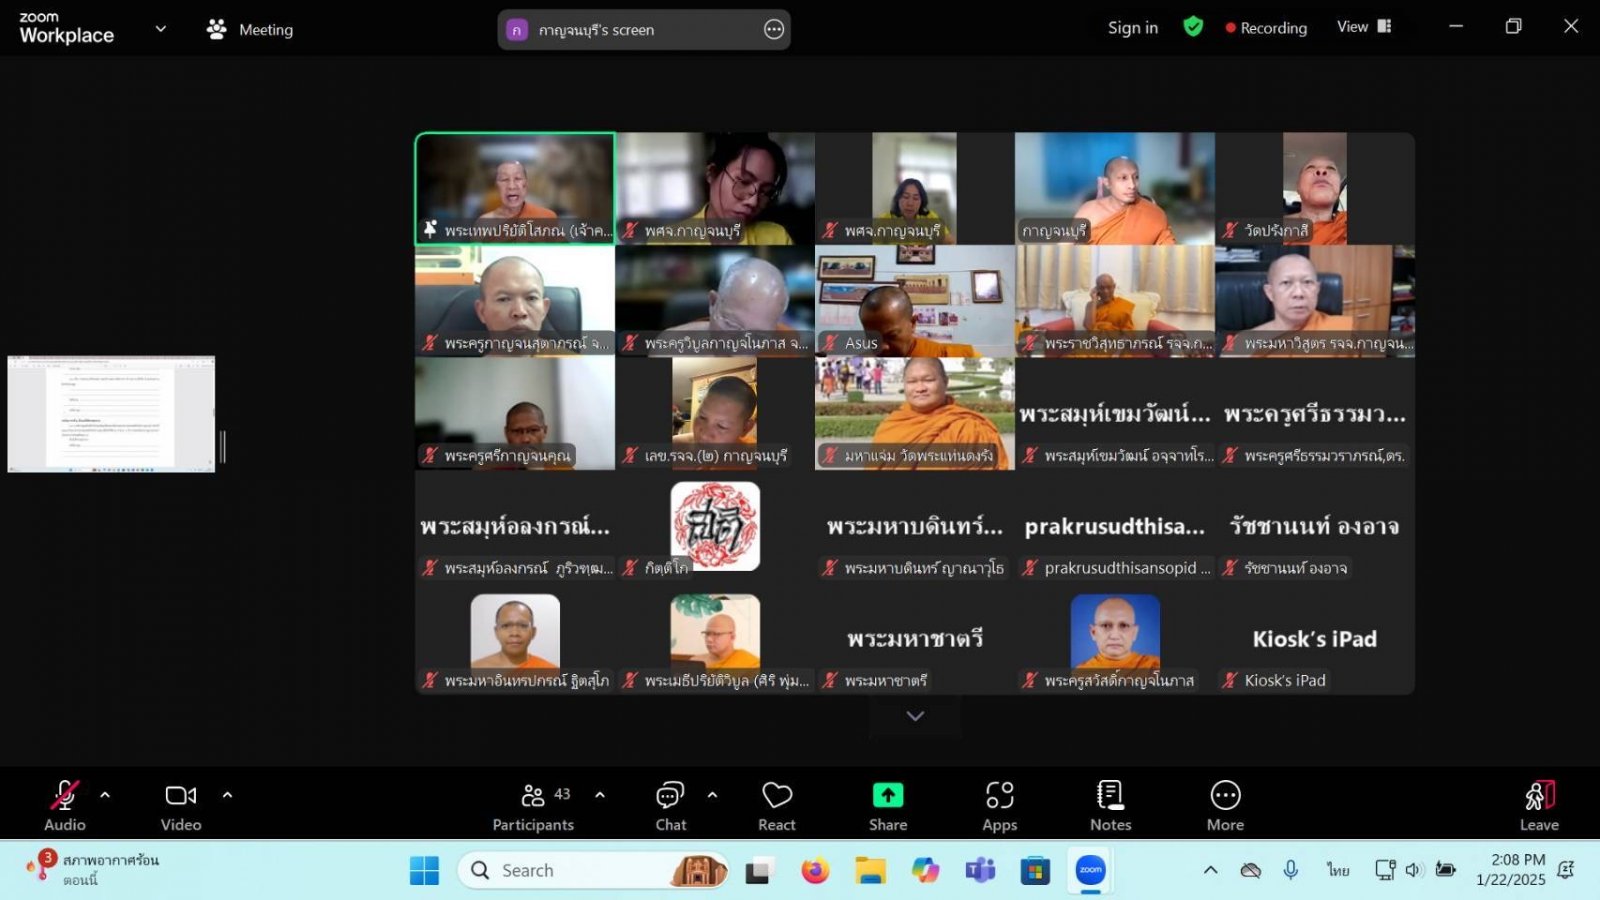Switch the ไทย input language
1600x900 pixels.
point(1338,870)
